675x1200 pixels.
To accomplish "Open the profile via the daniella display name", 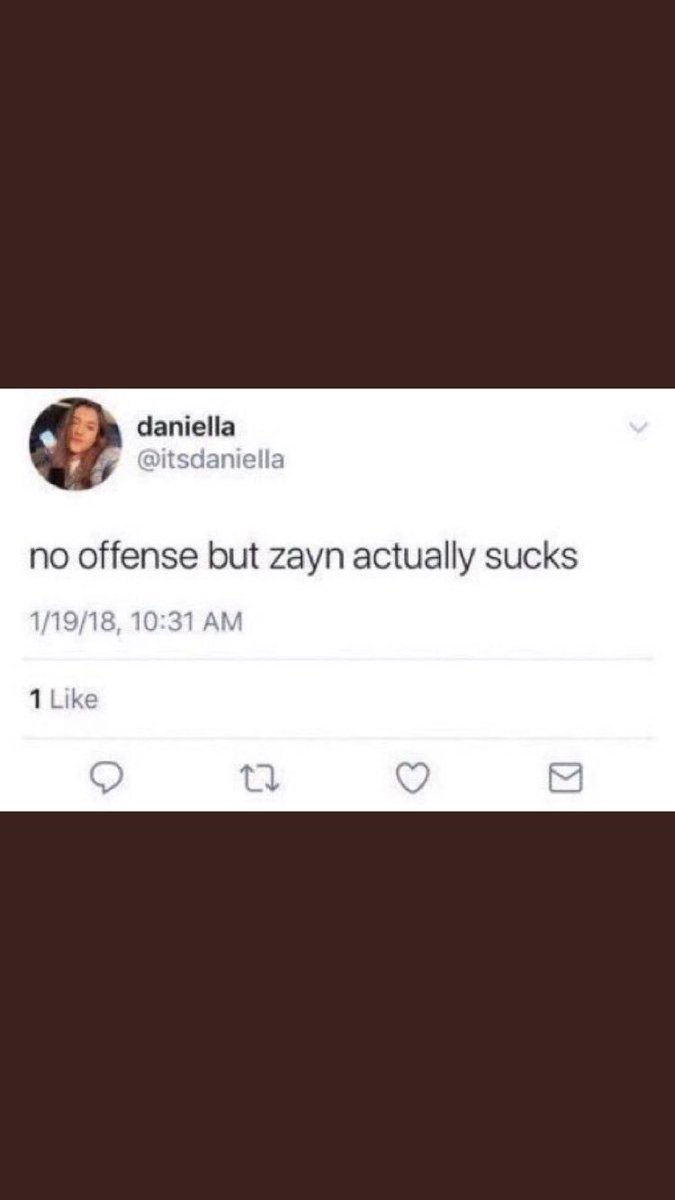I will (x=185, y=426).
